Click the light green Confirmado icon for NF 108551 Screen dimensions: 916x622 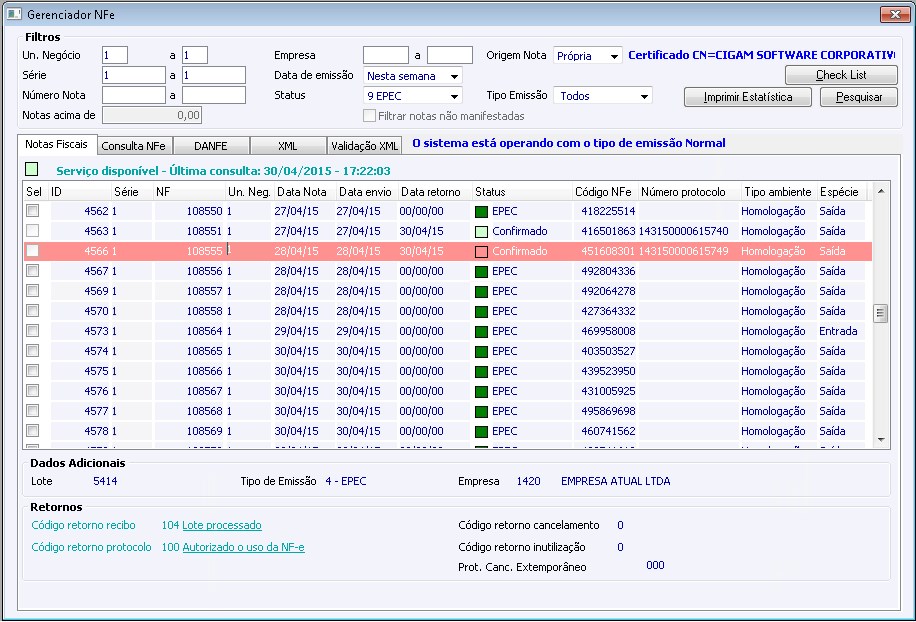[482, 231]
